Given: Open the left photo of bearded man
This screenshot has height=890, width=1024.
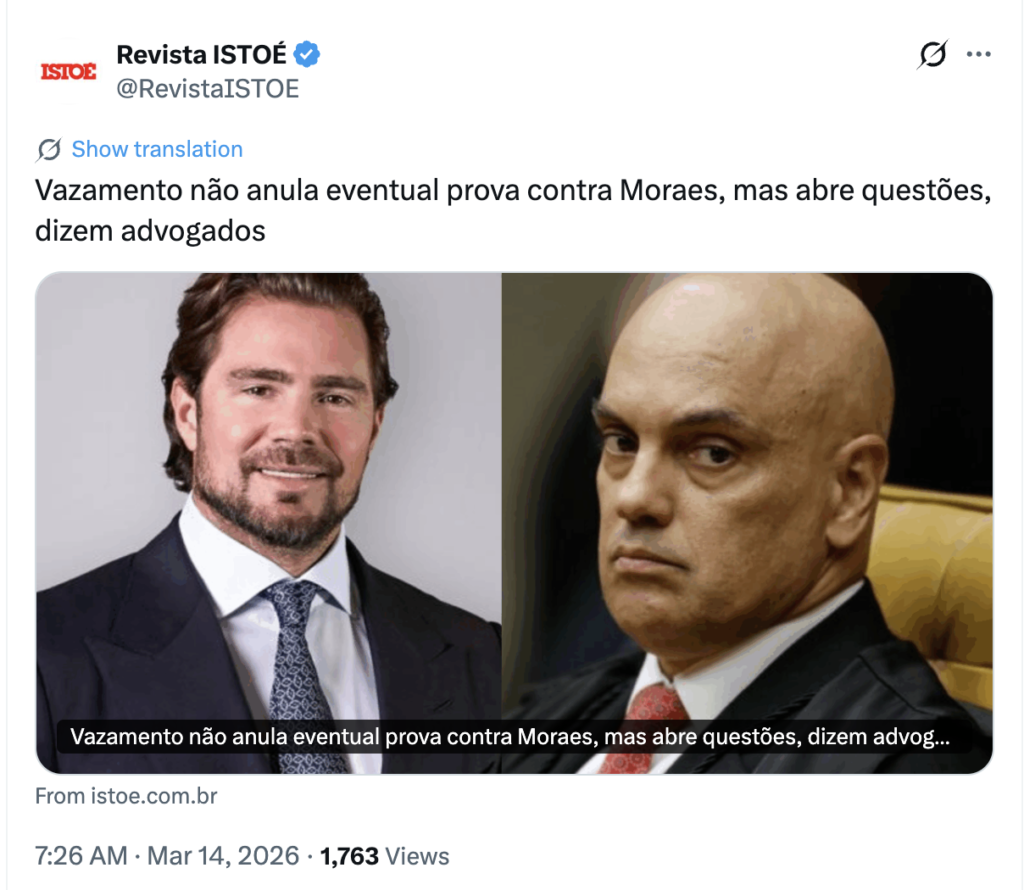Looking at the screenshot, I should tap(268, 523).
